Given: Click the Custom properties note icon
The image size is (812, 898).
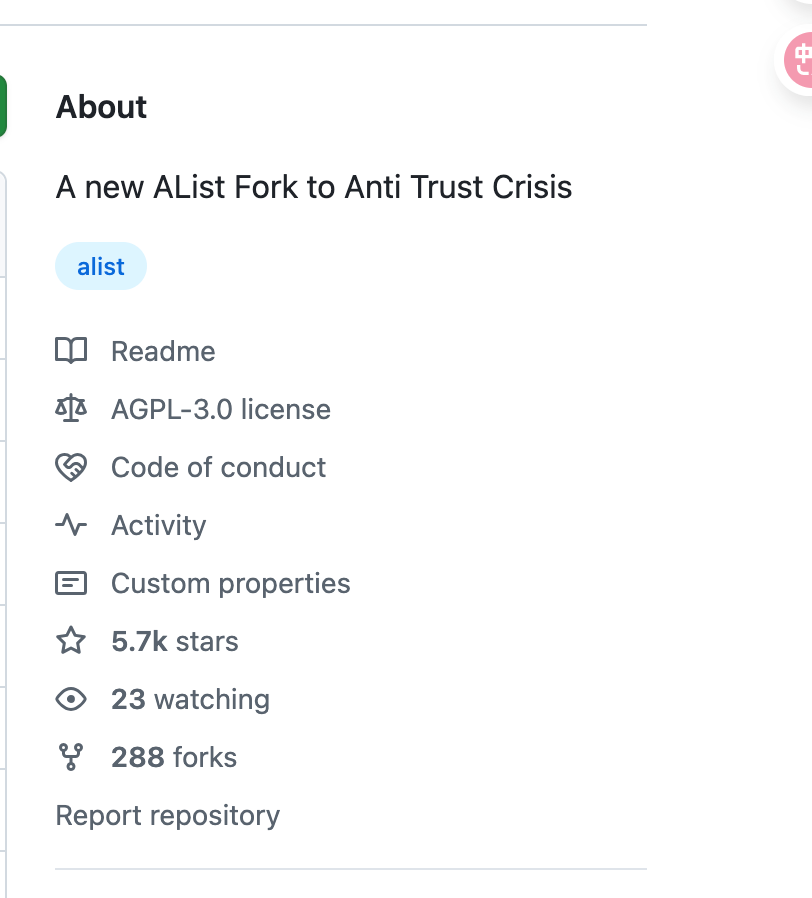Looking at the screenshot, I should (71, 583).
